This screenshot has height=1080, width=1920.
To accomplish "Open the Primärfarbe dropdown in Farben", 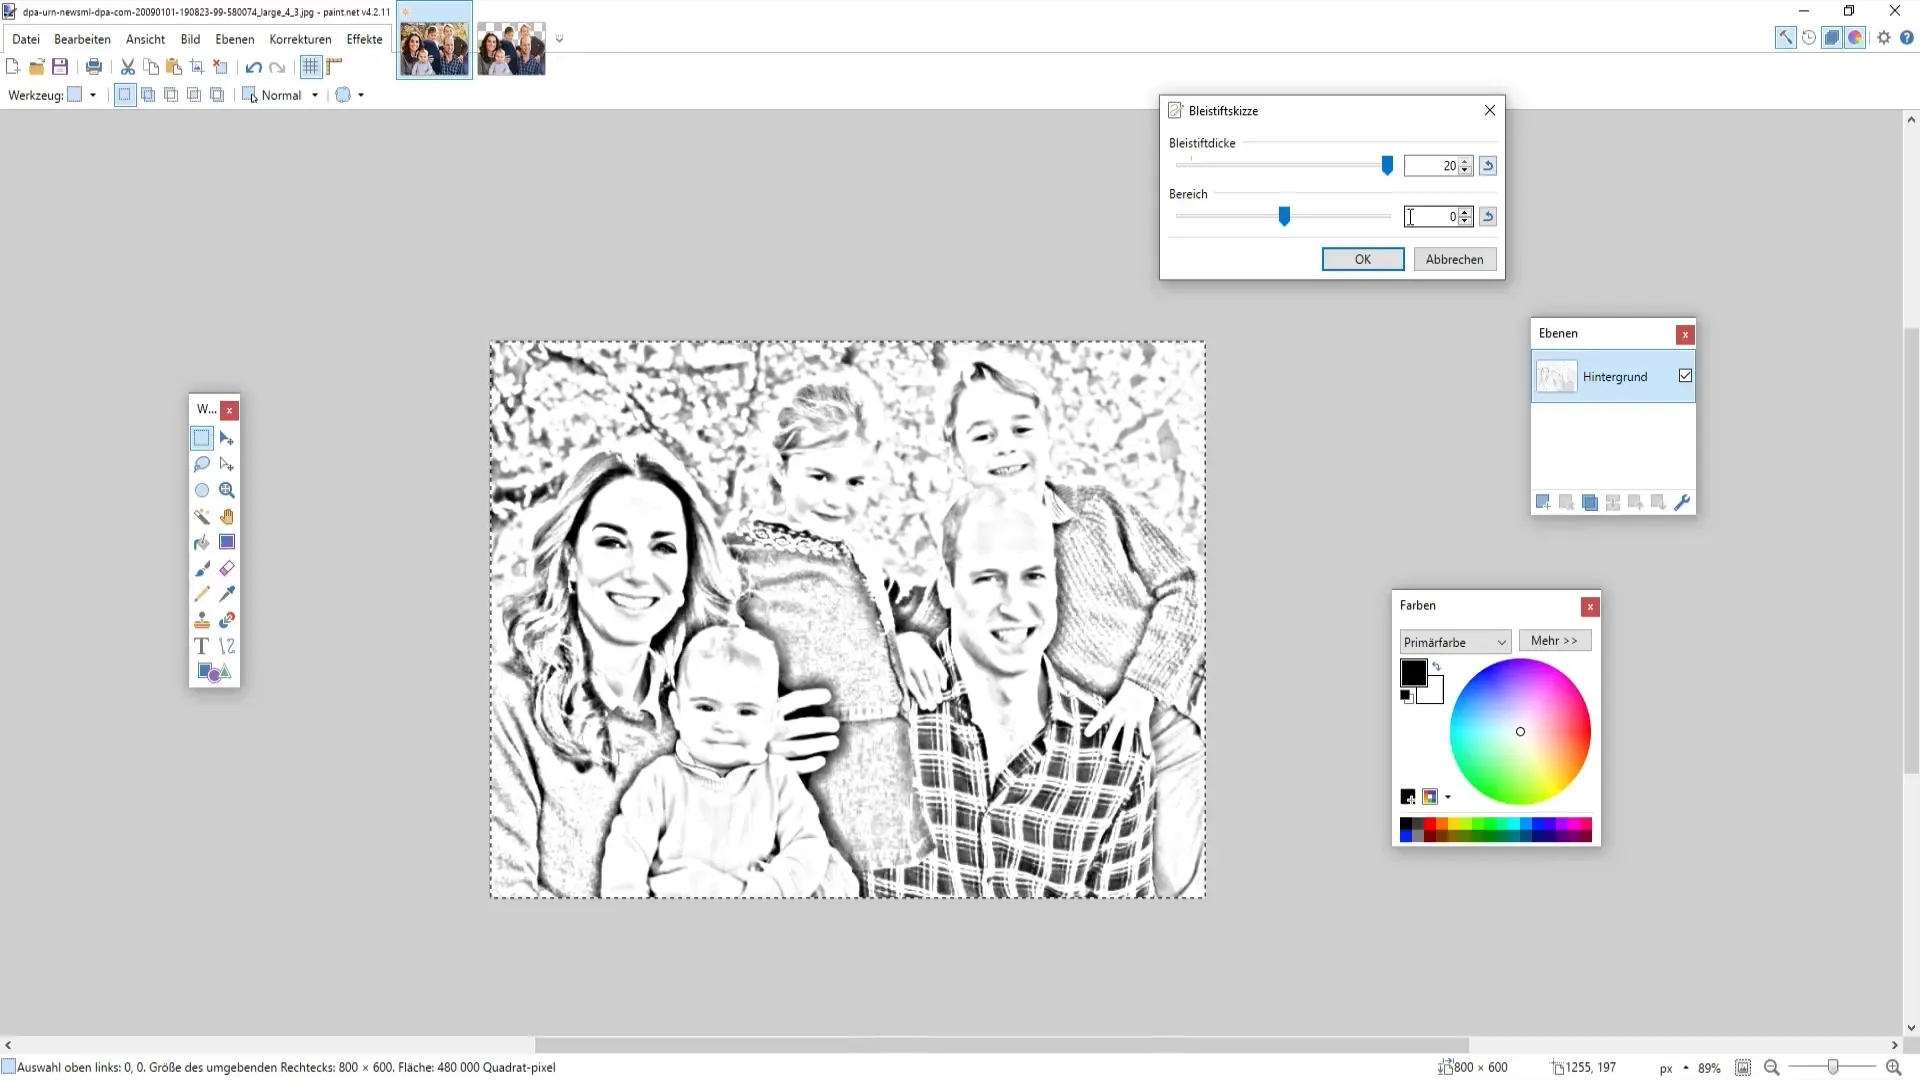I will 1455,642.
